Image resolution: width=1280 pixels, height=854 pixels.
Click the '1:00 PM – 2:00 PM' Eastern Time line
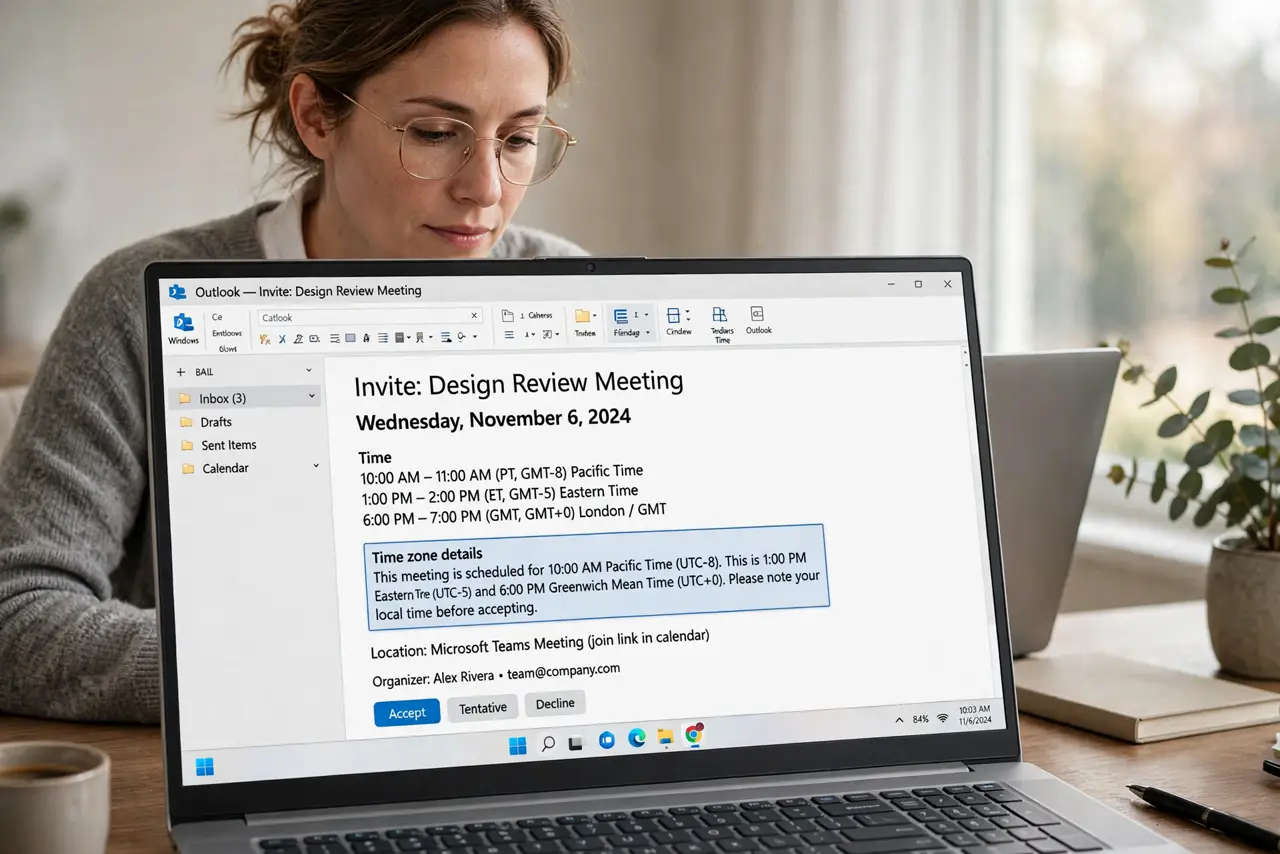[499, 494]
